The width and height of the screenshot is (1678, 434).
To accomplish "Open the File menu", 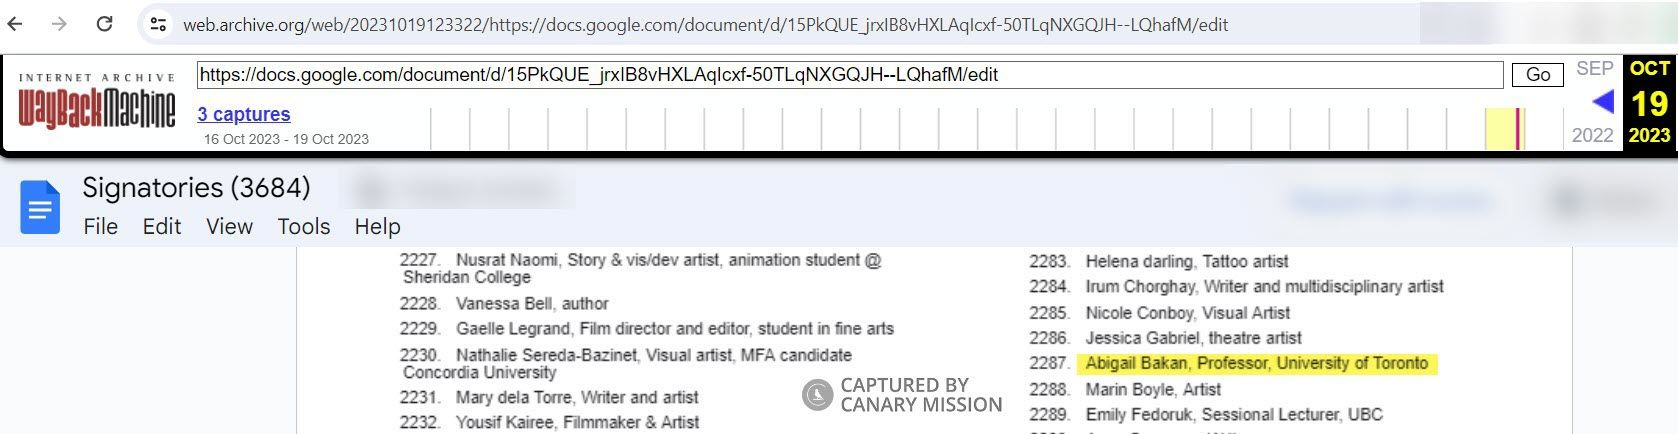I will click(x=100, y=227).
